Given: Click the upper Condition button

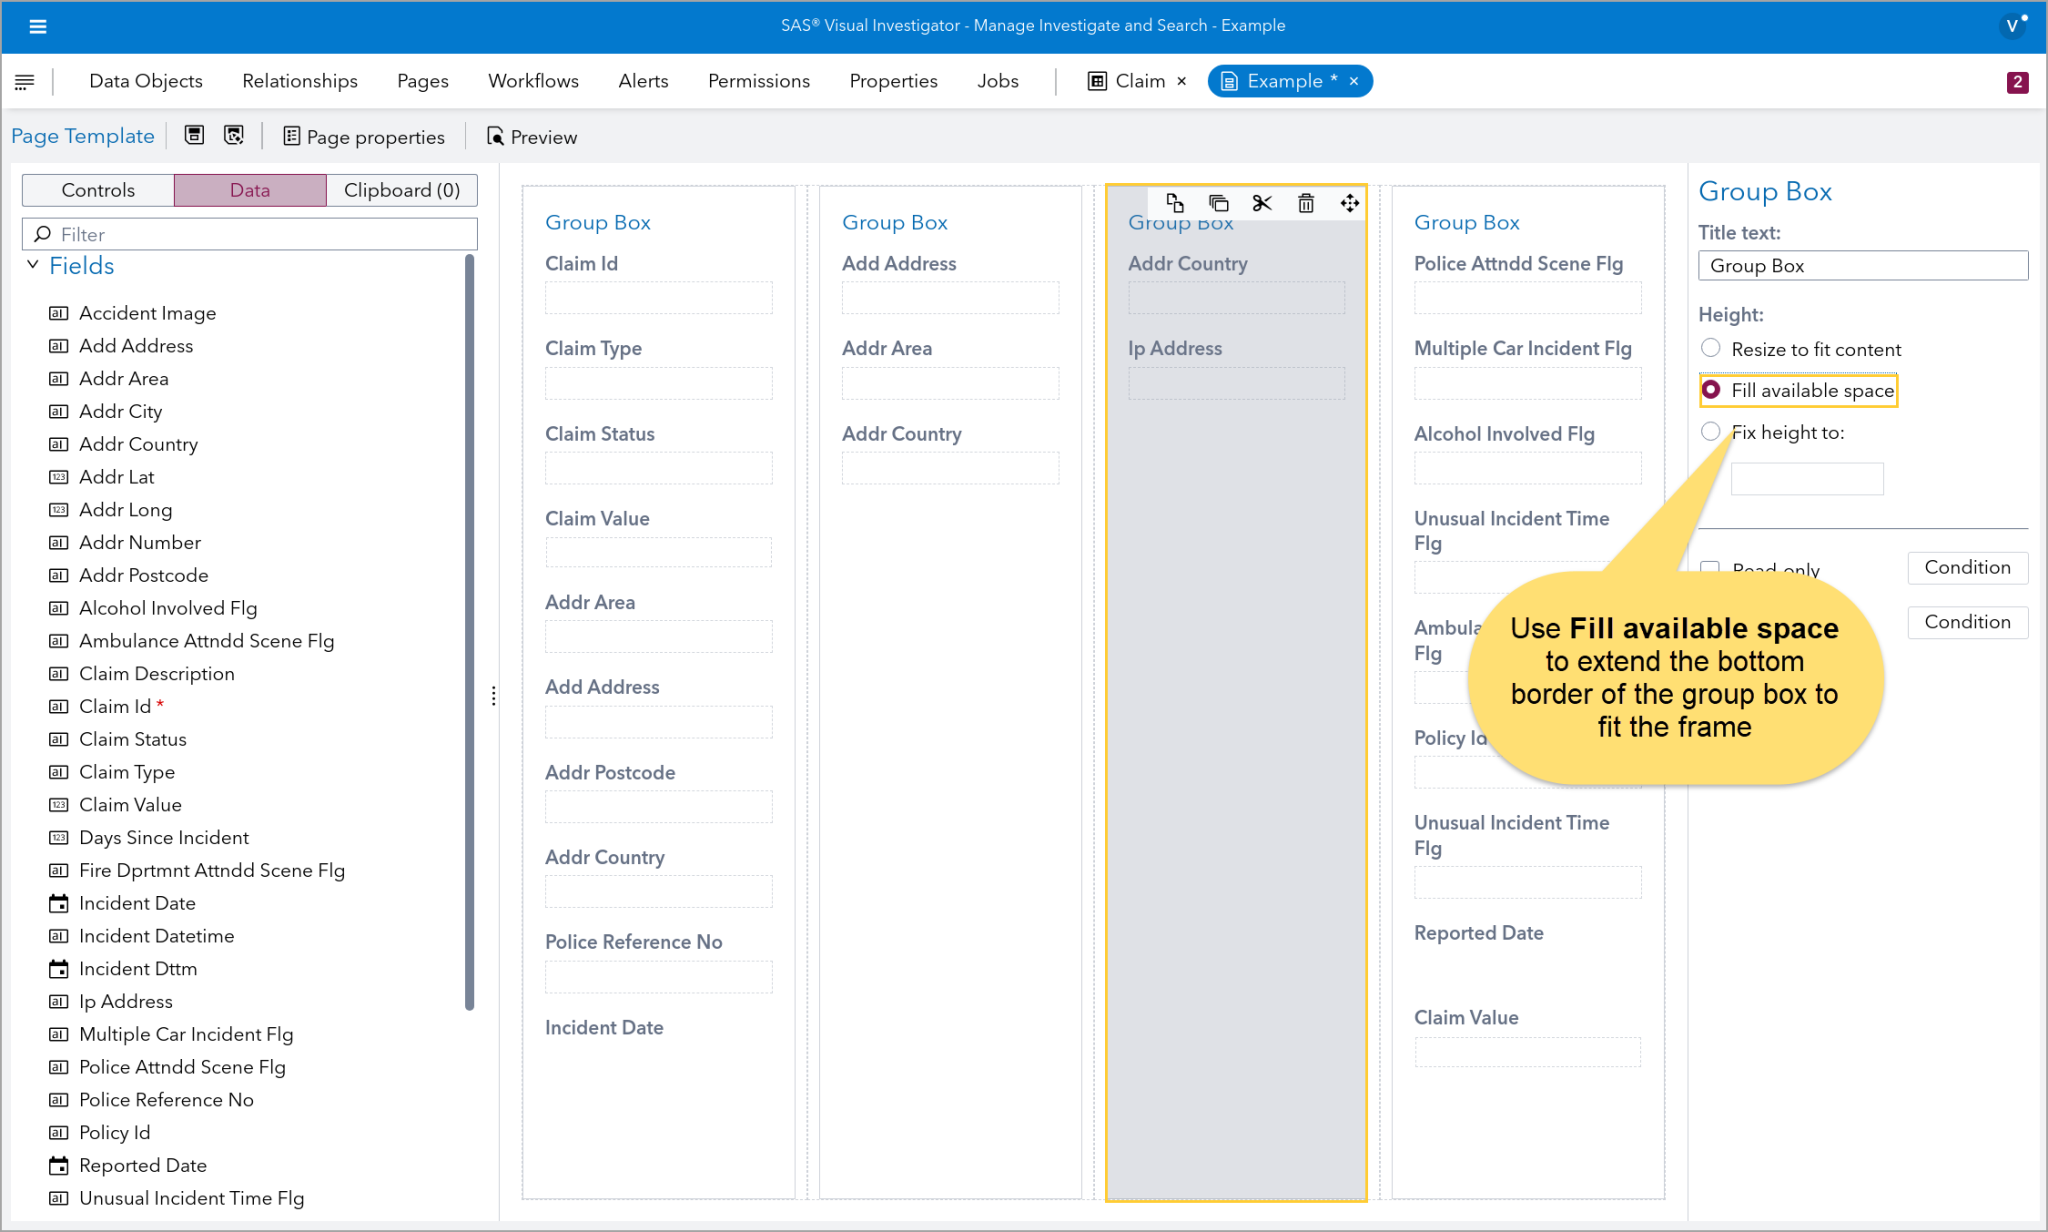Looking at the screenshot, I should point(1967,567).
